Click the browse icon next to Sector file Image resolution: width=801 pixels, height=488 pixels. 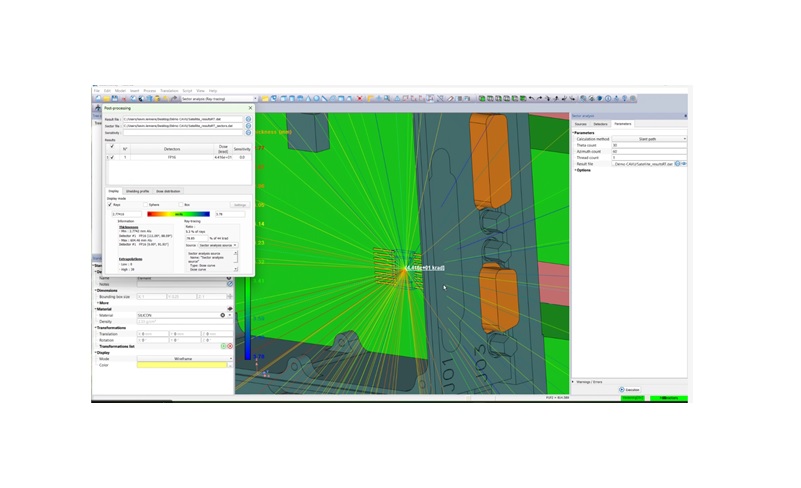coord(248,126)
